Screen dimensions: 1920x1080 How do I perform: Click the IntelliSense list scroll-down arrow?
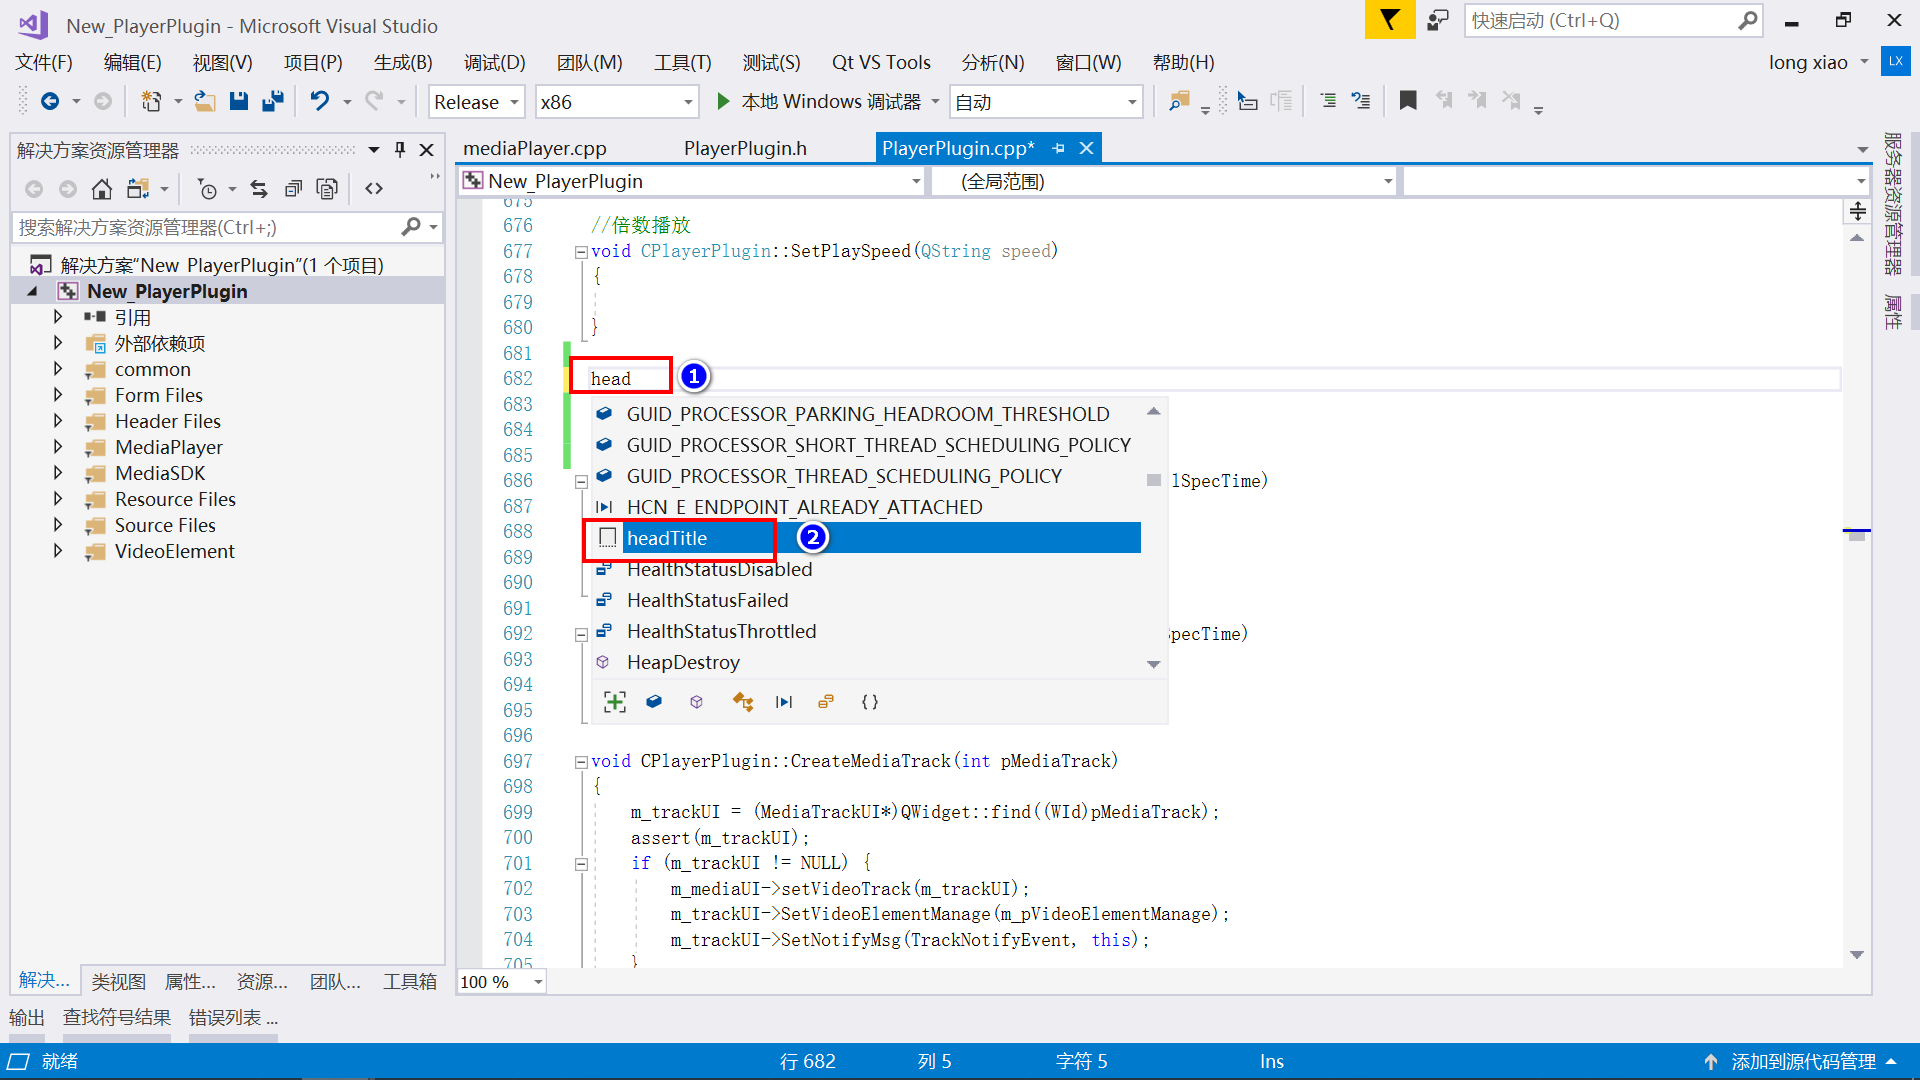coord(1153,664)
